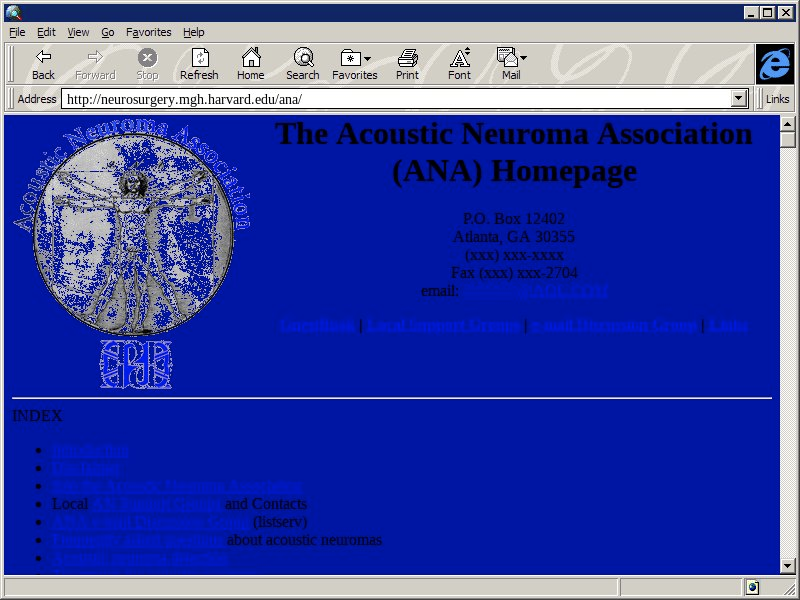This screenshot has height=600, width=800.
Task: Open the email address link
Action: point(534,291)
